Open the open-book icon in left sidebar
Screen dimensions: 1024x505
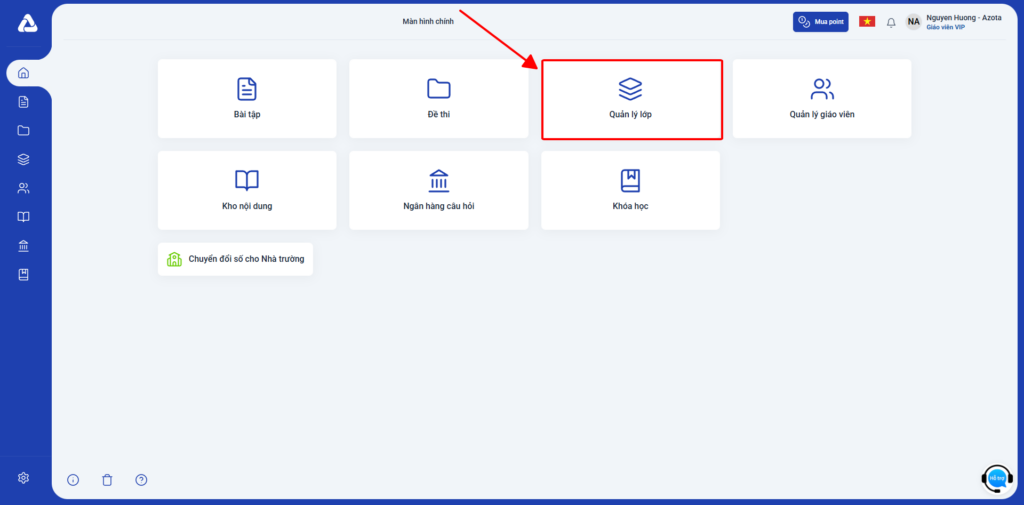(24, 217)
